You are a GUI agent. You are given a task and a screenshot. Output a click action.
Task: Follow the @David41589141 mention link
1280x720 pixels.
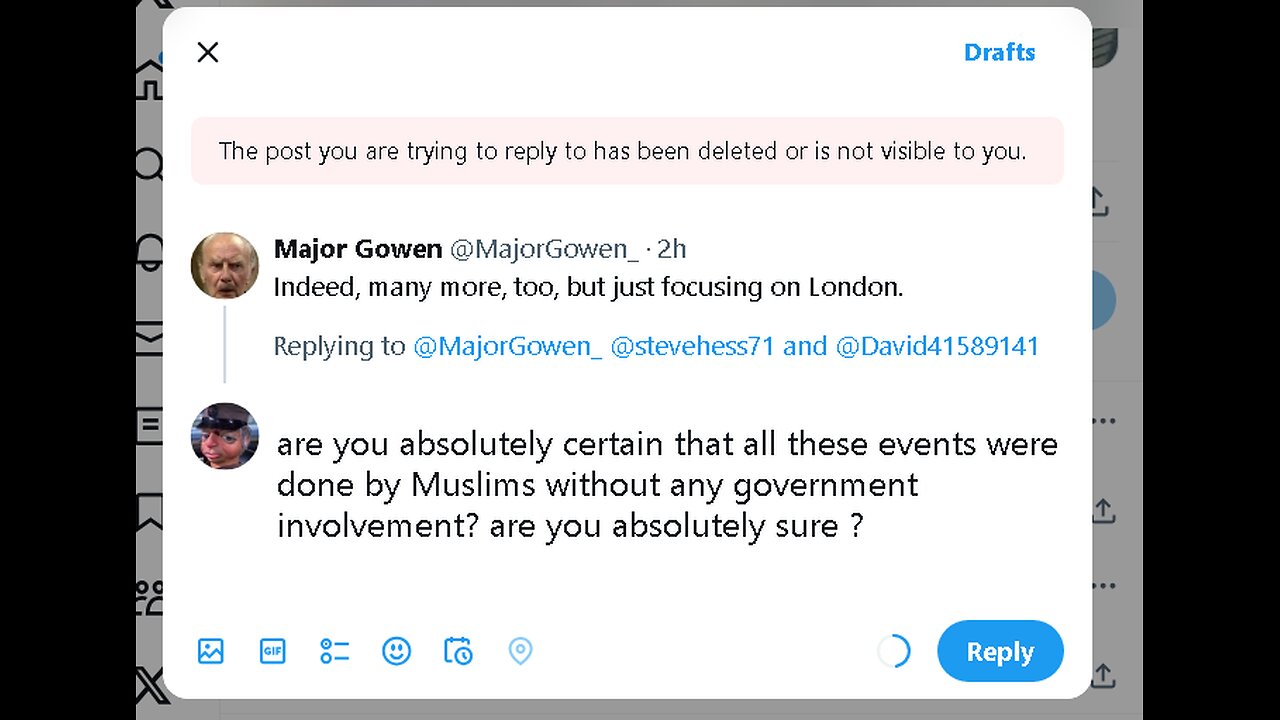(x=937, y=346)
